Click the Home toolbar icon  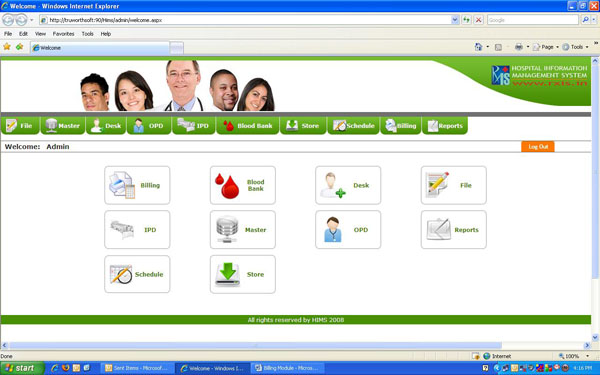pyautogui.click(x=478, y=47)
